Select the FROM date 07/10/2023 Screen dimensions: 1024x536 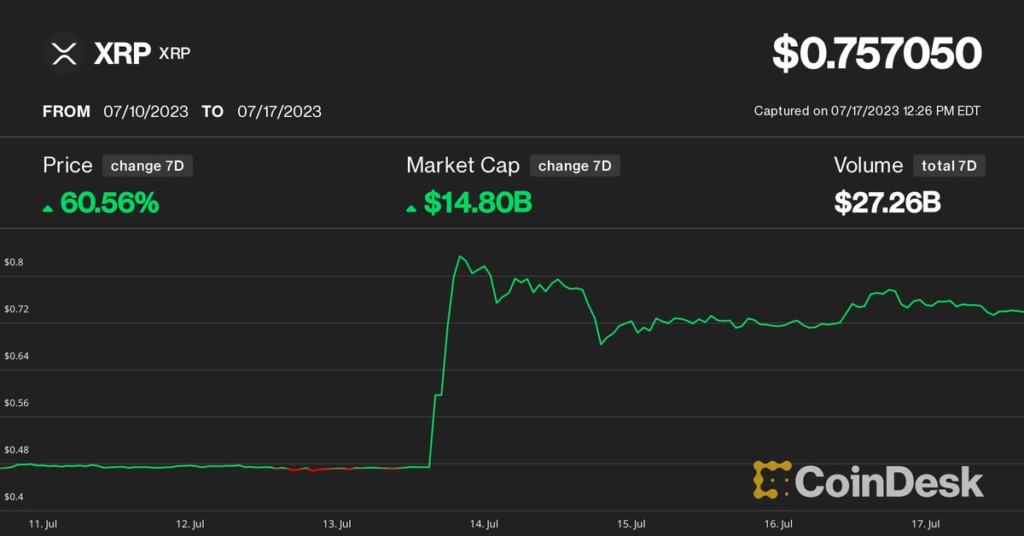(x=146, y=111)
